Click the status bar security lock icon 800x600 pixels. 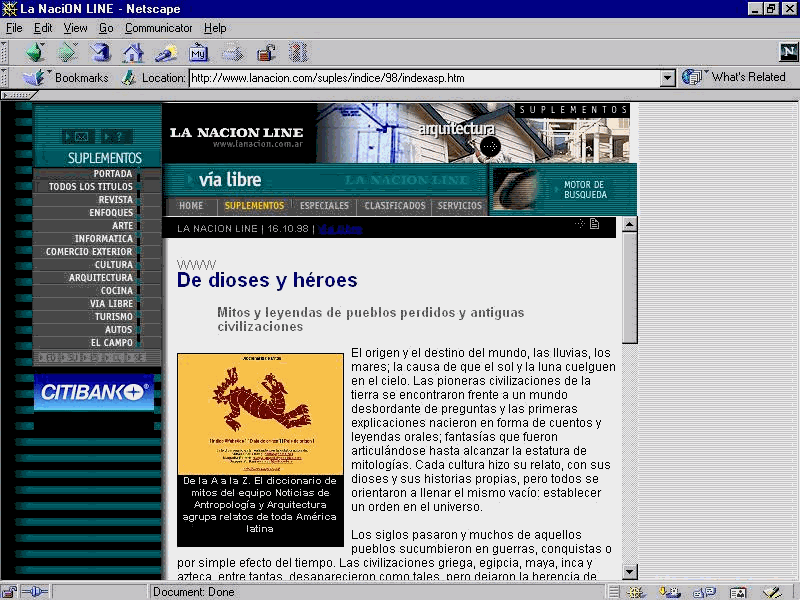click(x=9, y=592)
